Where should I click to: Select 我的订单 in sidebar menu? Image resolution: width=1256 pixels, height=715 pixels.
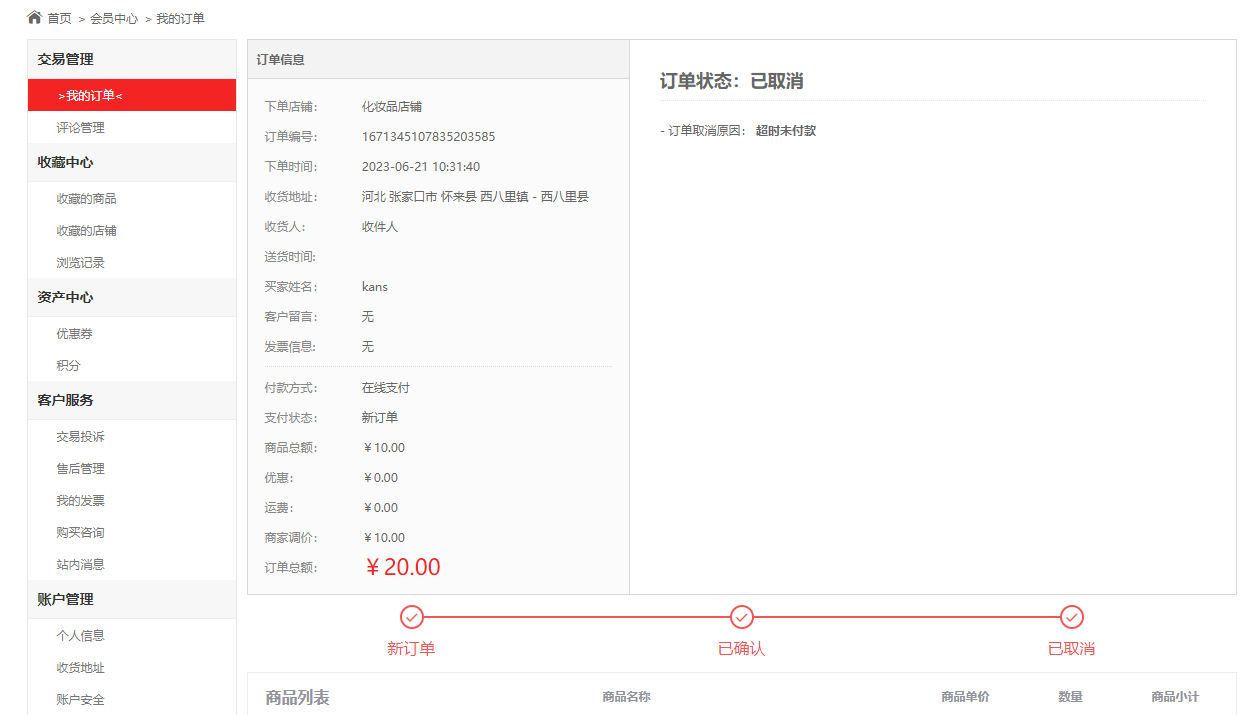click(x=132, y=95)
